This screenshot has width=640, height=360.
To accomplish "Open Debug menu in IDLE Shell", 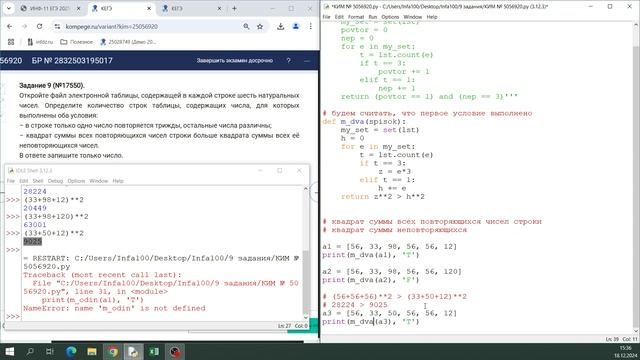I will coord(55,181).
